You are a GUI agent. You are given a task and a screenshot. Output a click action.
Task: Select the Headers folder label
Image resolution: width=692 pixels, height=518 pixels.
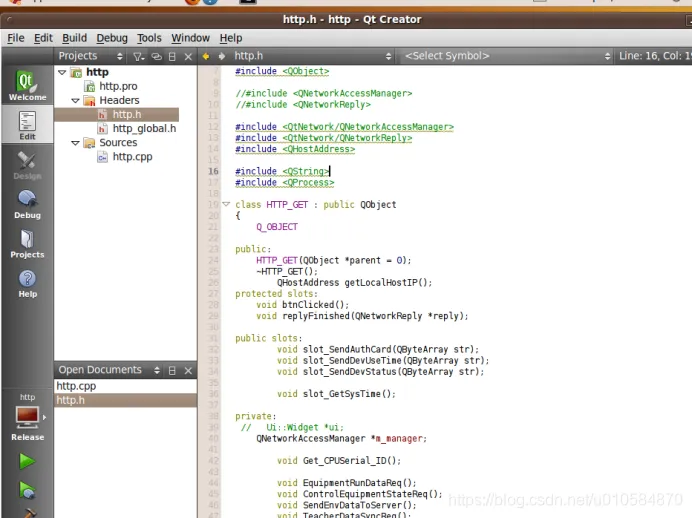[119, 100]
